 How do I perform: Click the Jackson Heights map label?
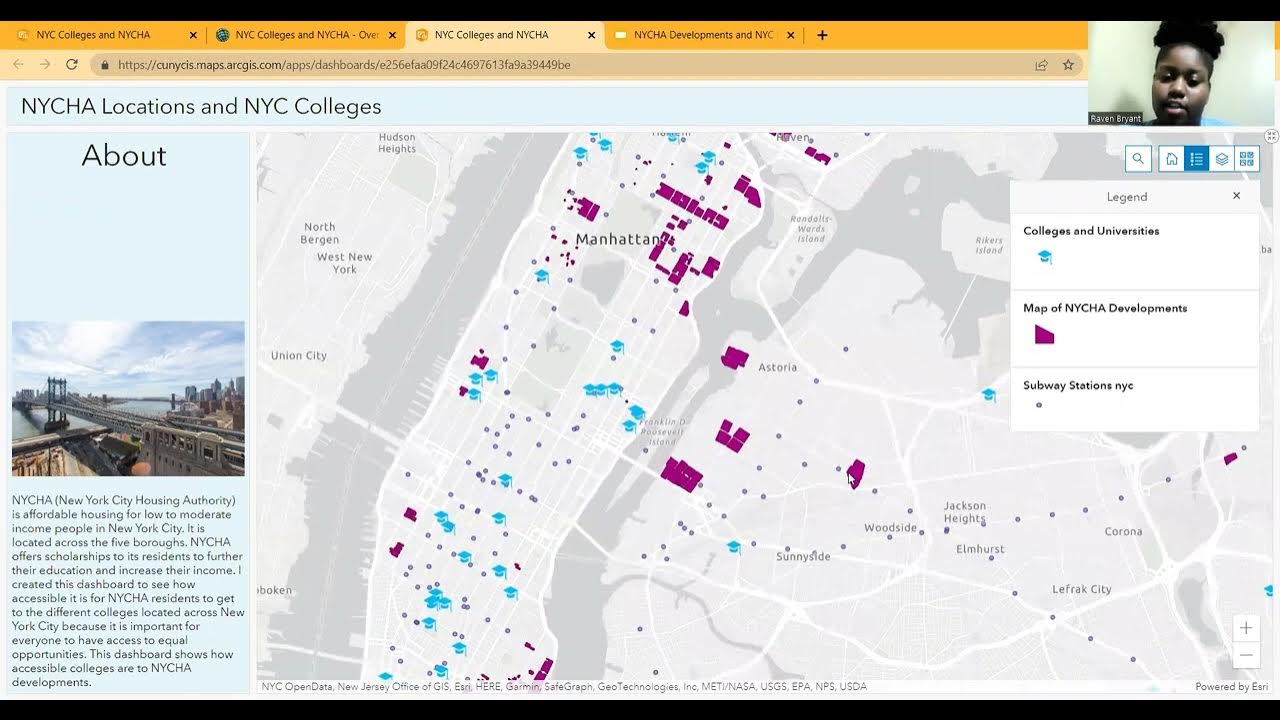point(965,512)
